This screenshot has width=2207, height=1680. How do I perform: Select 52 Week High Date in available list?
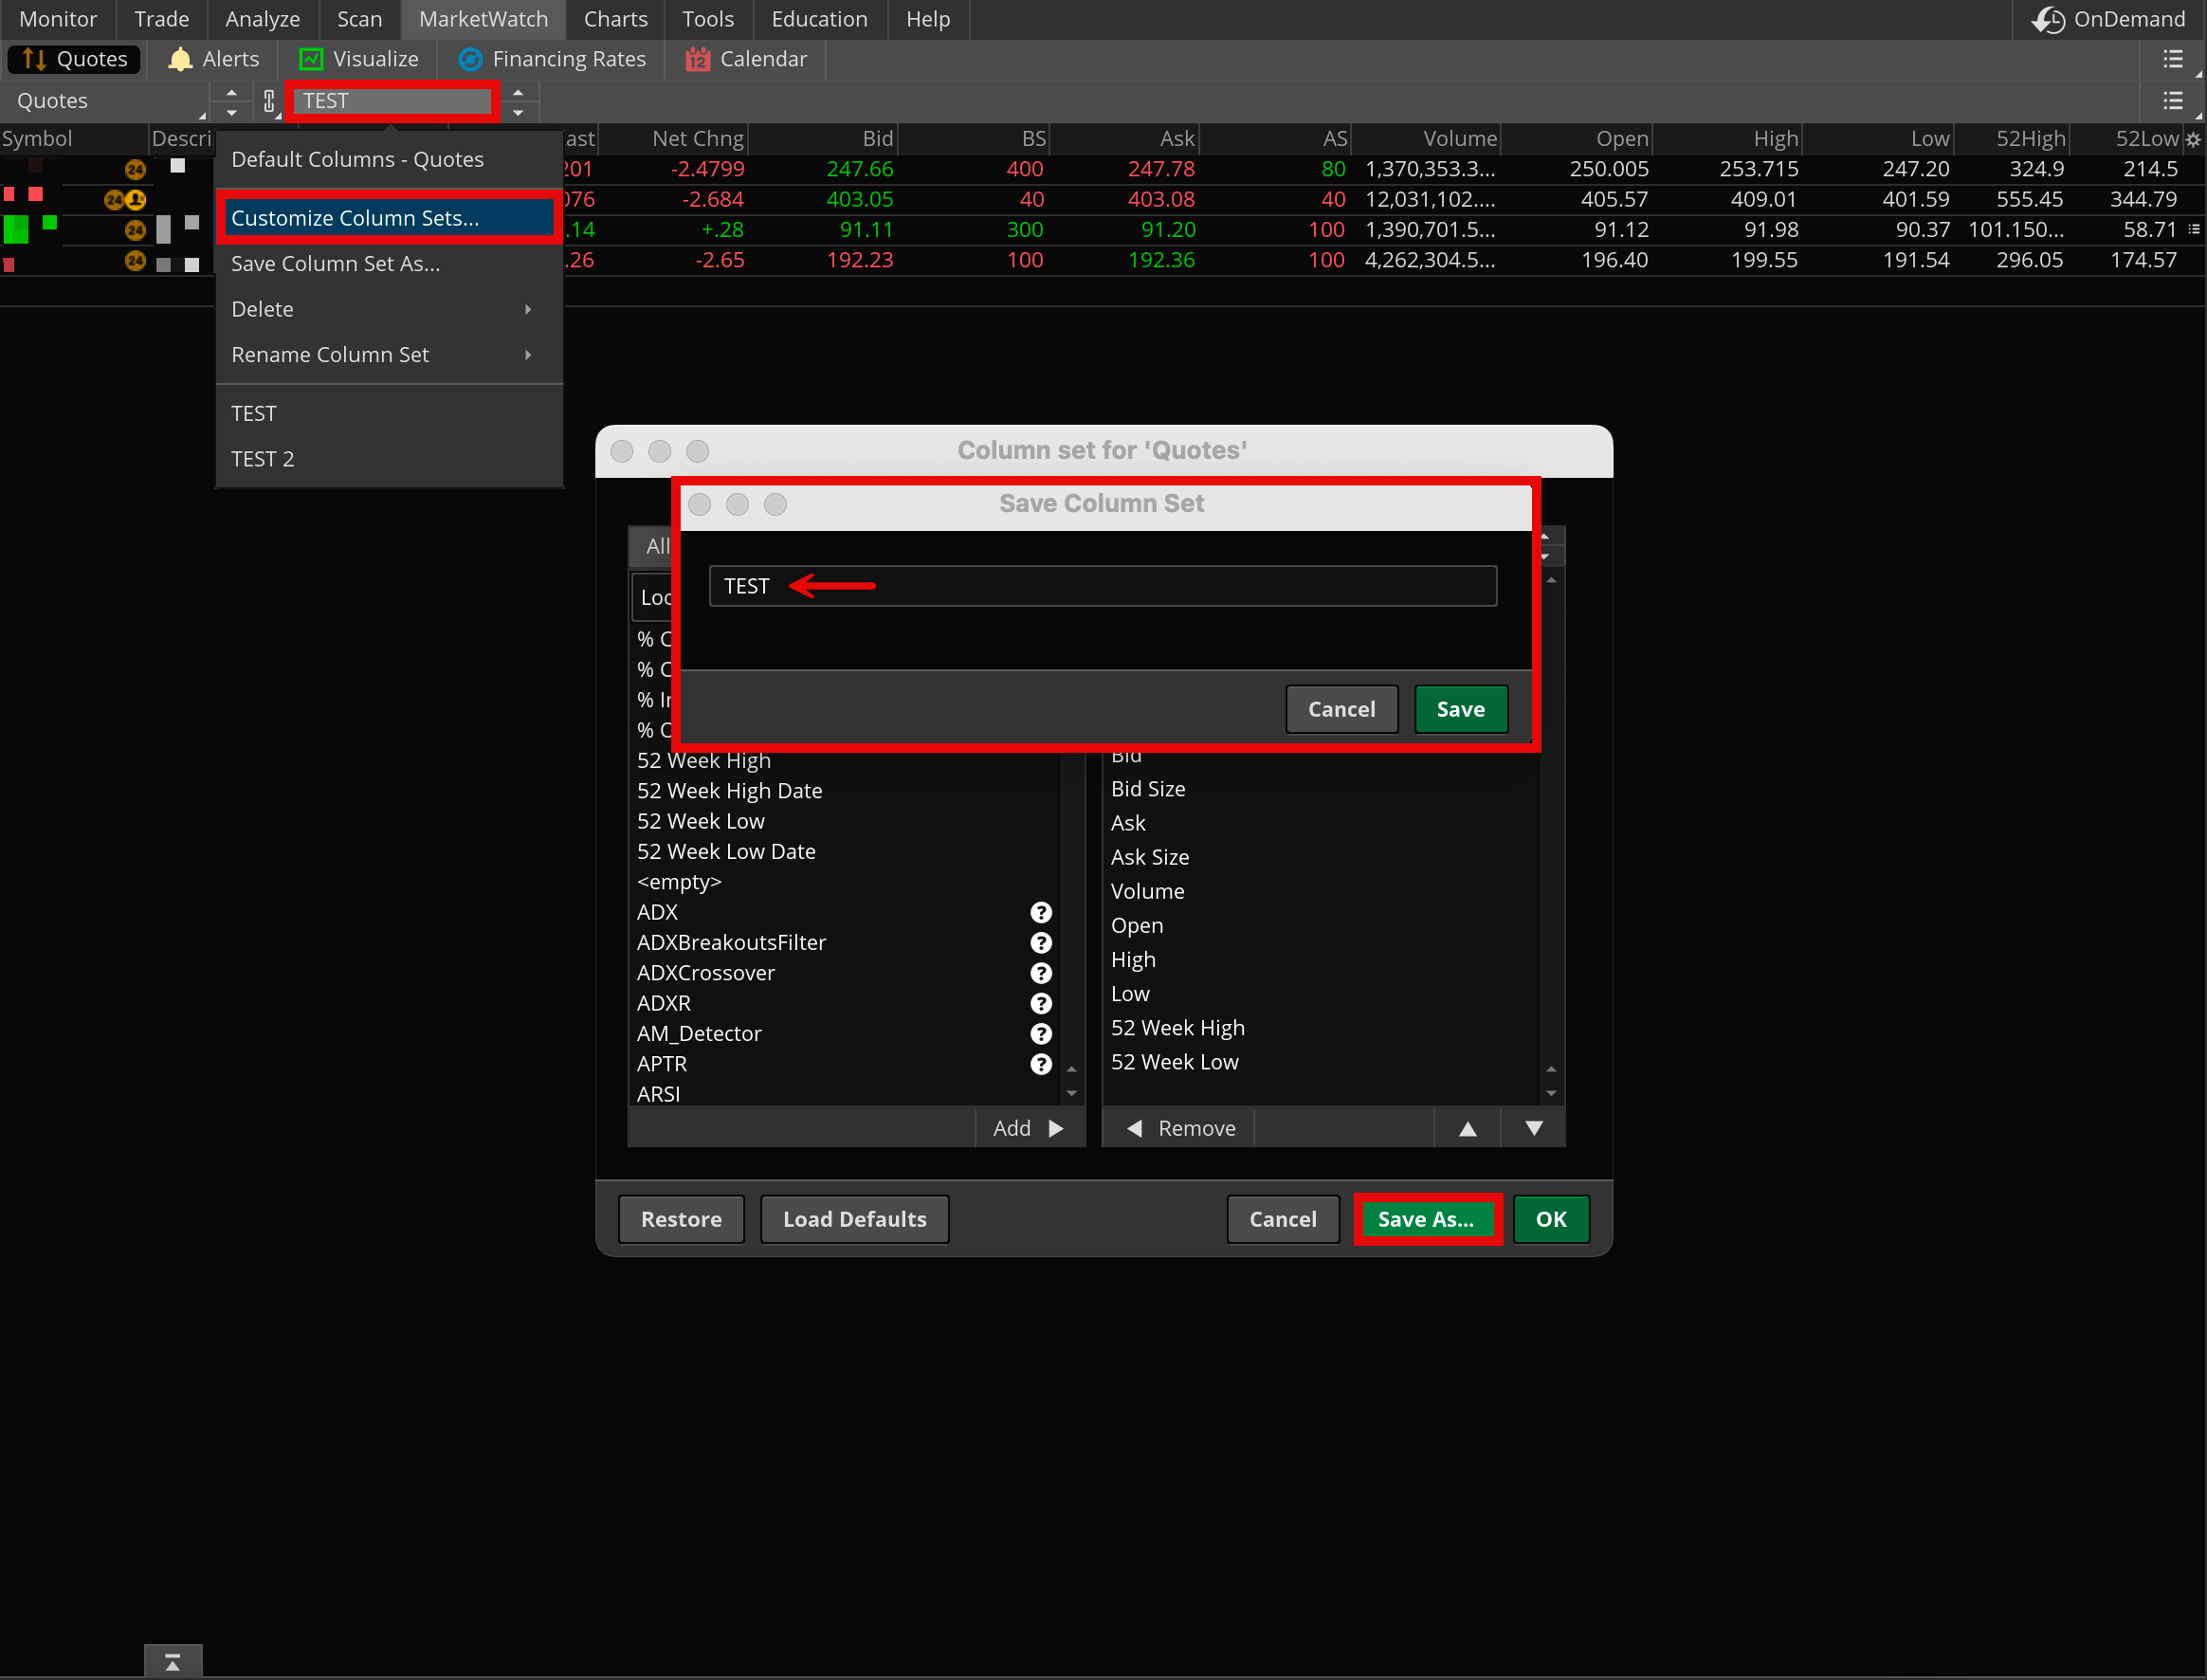845,791
